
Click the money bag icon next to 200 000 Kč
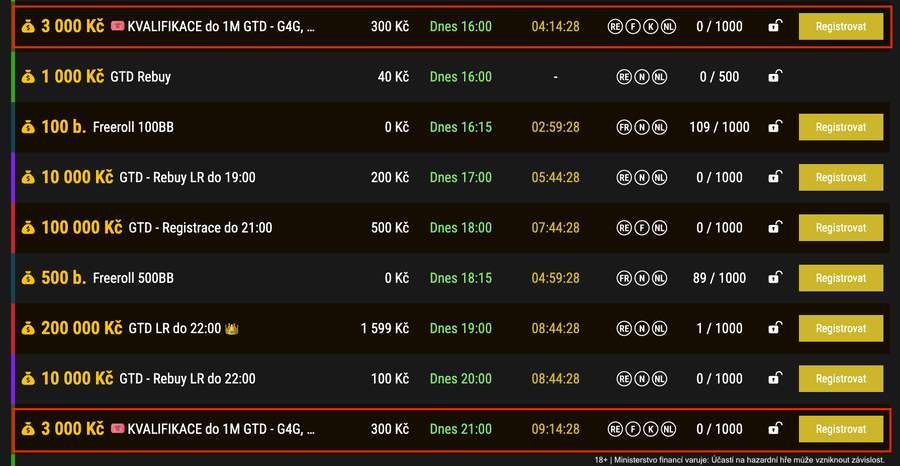click(x=28, y=328)
